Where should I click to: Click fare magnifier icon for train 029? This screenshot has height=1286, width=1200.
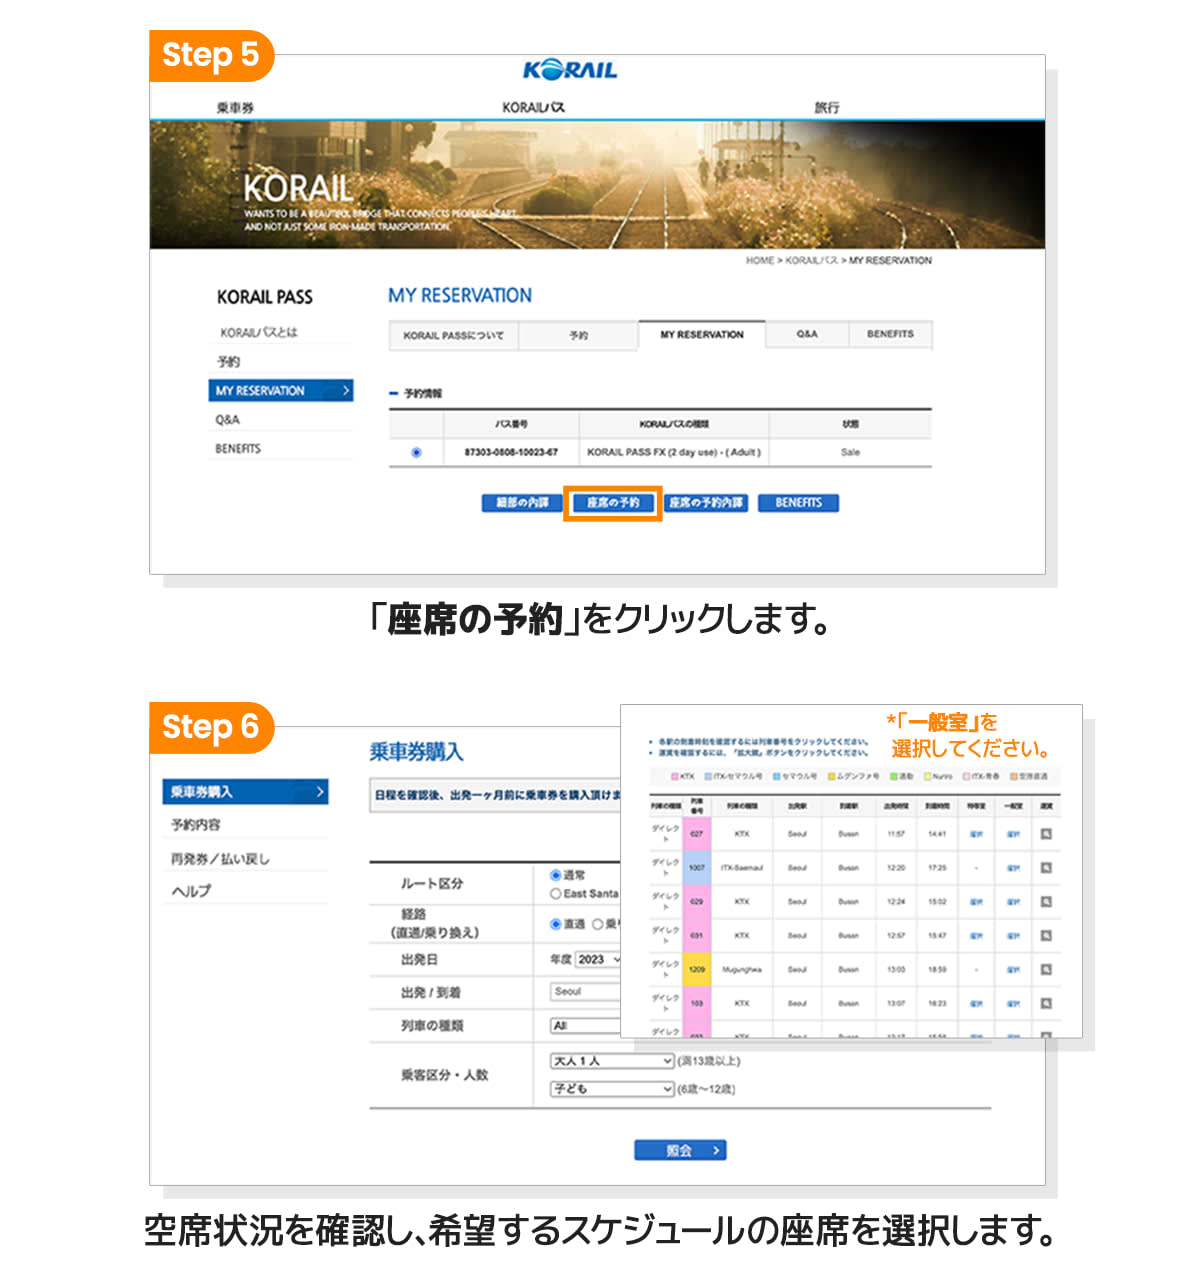coord(1046,902)
